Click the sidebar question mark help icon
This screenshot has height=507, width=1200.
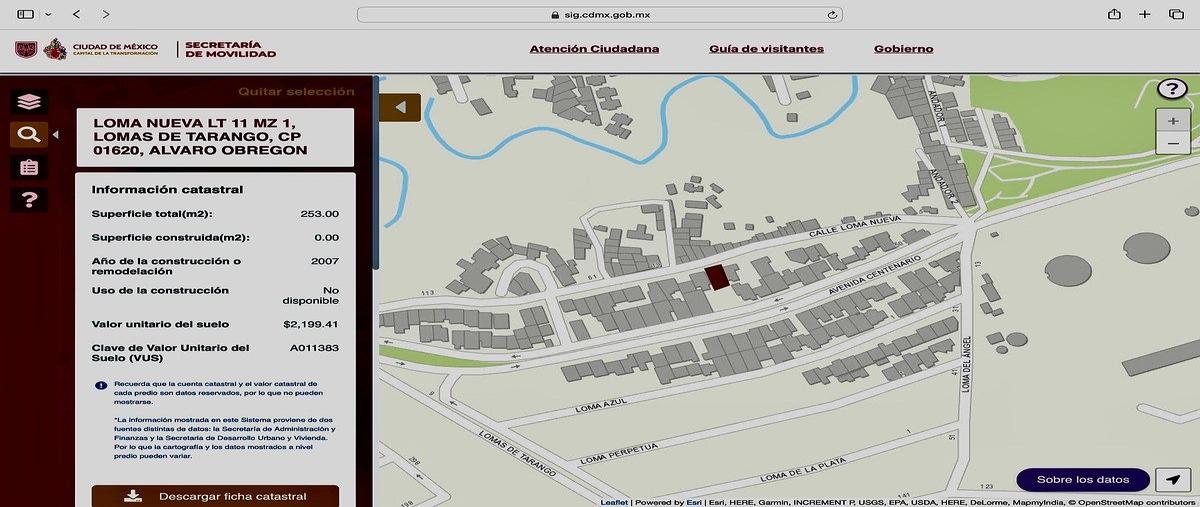click(x=29, y=200)
